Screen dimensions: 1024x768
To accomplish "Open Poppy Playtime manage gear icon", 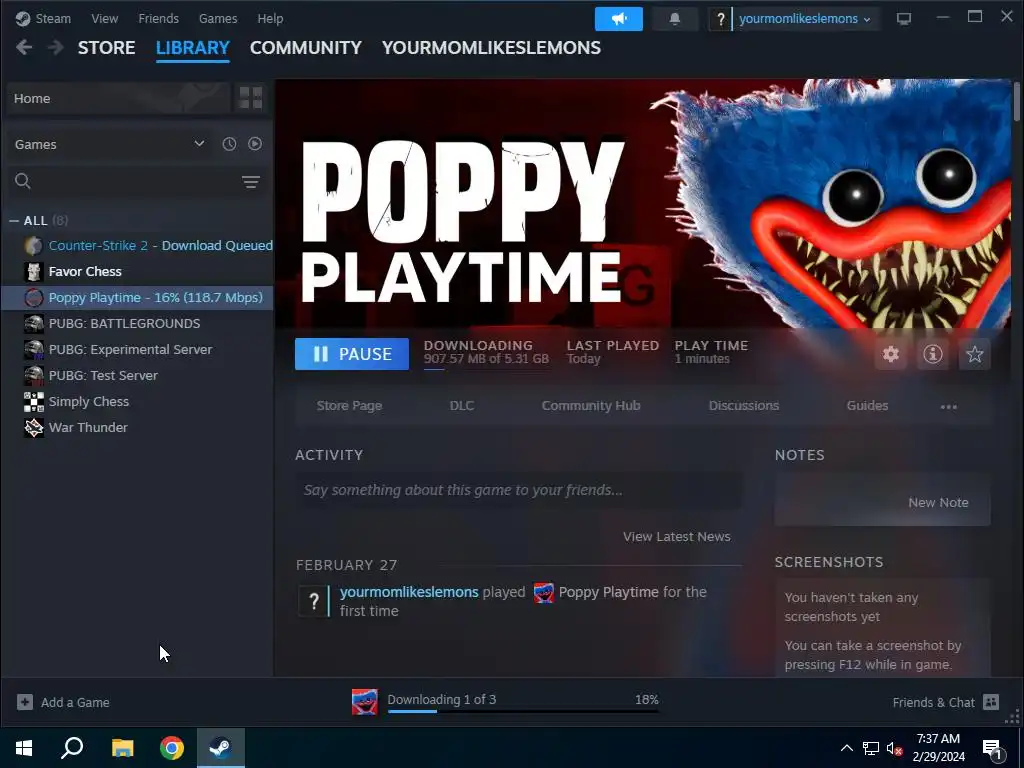I will 891,354.
